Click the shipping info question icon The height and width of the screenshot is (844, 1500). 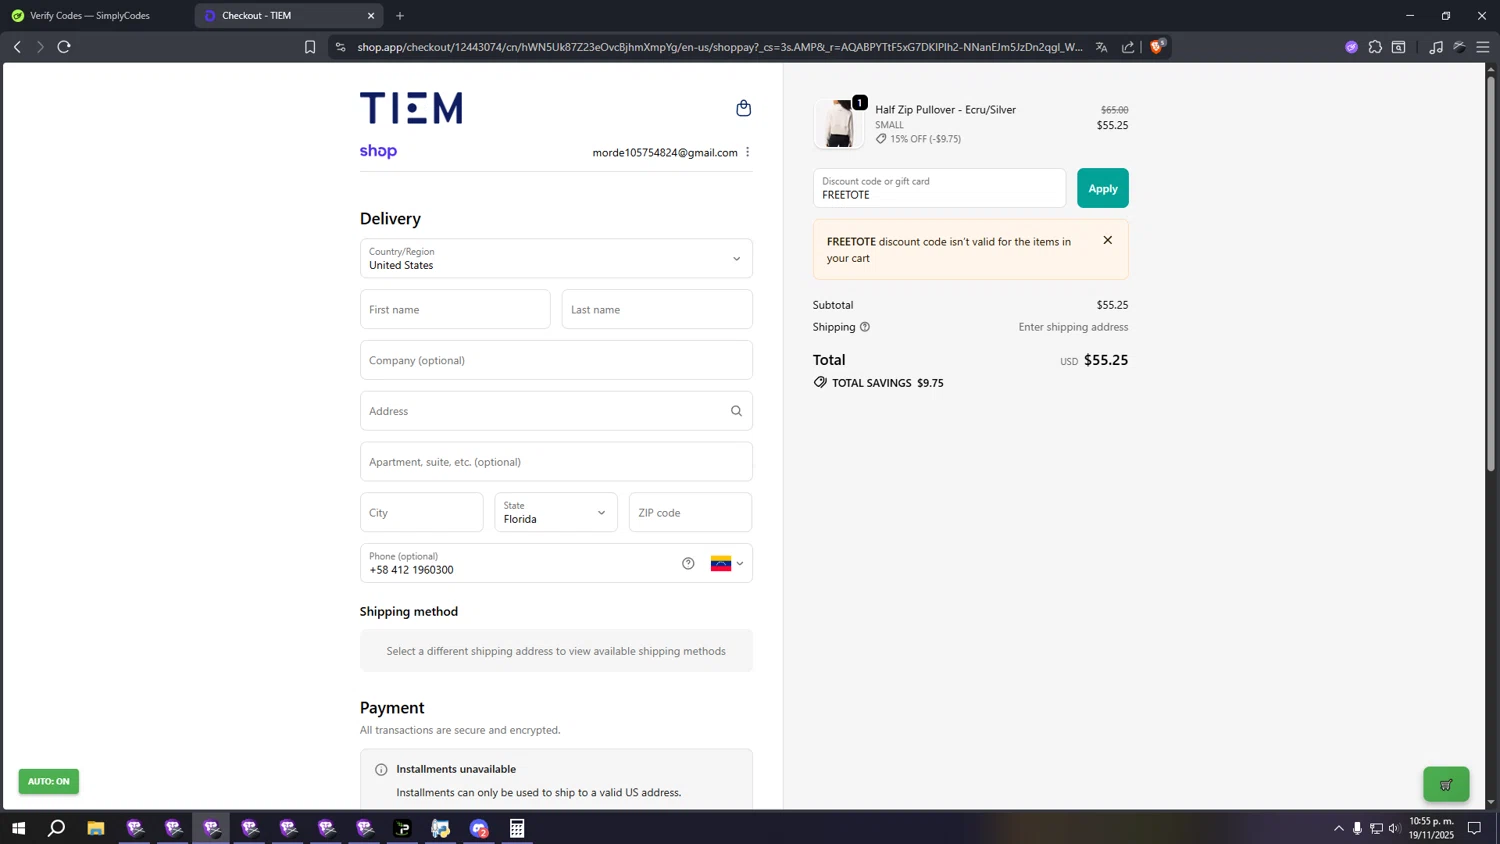tap(865, 327)
